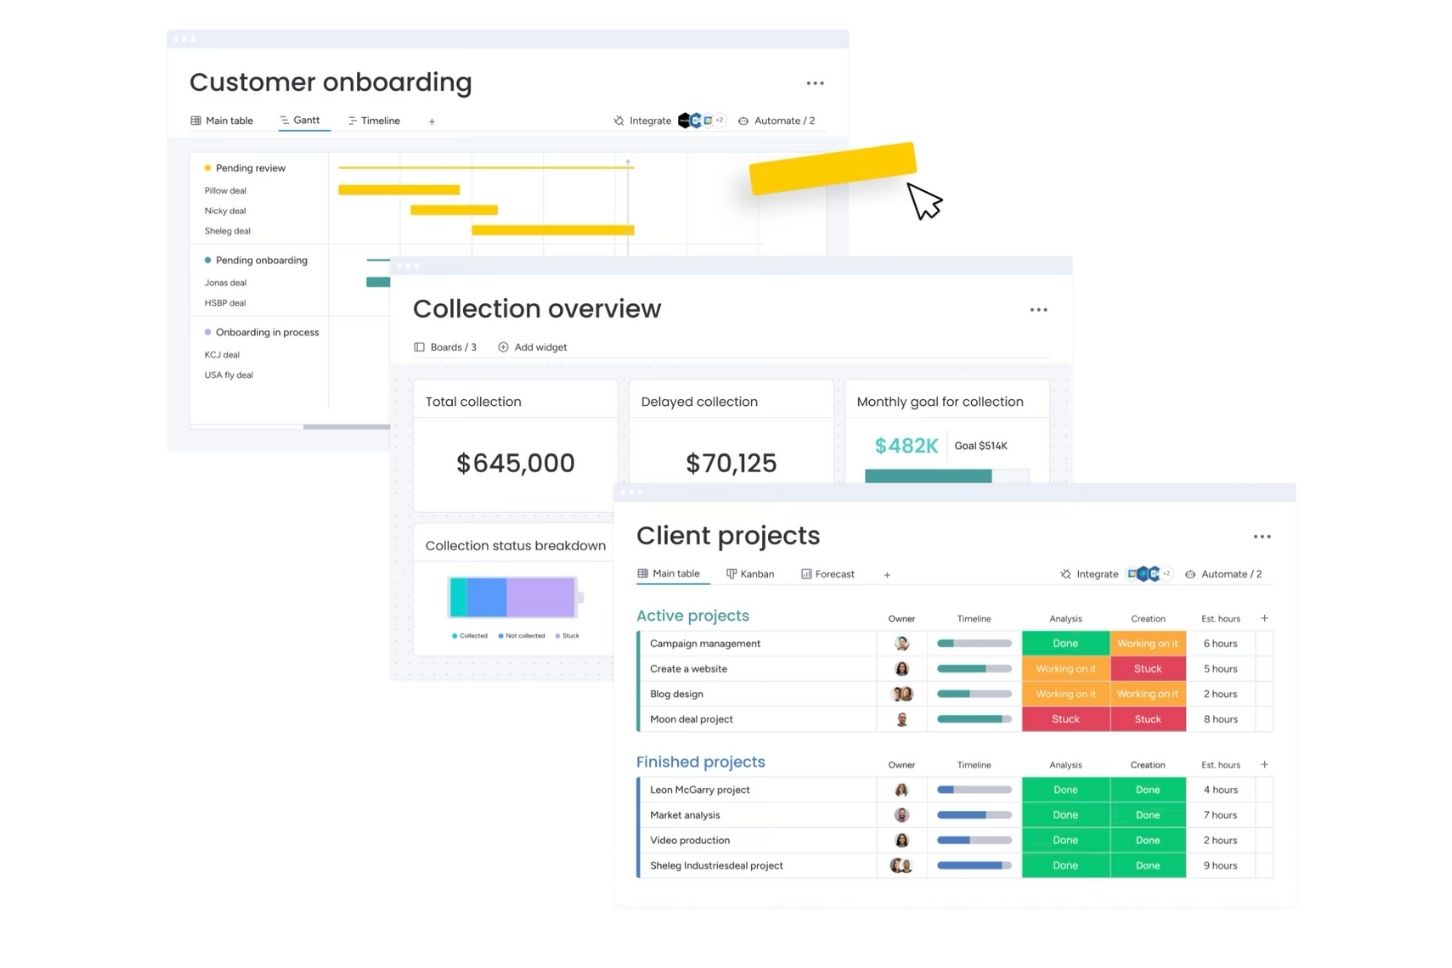
Task: Switch to Timeline tab in Customer onboarding
Action: [374, 121]
